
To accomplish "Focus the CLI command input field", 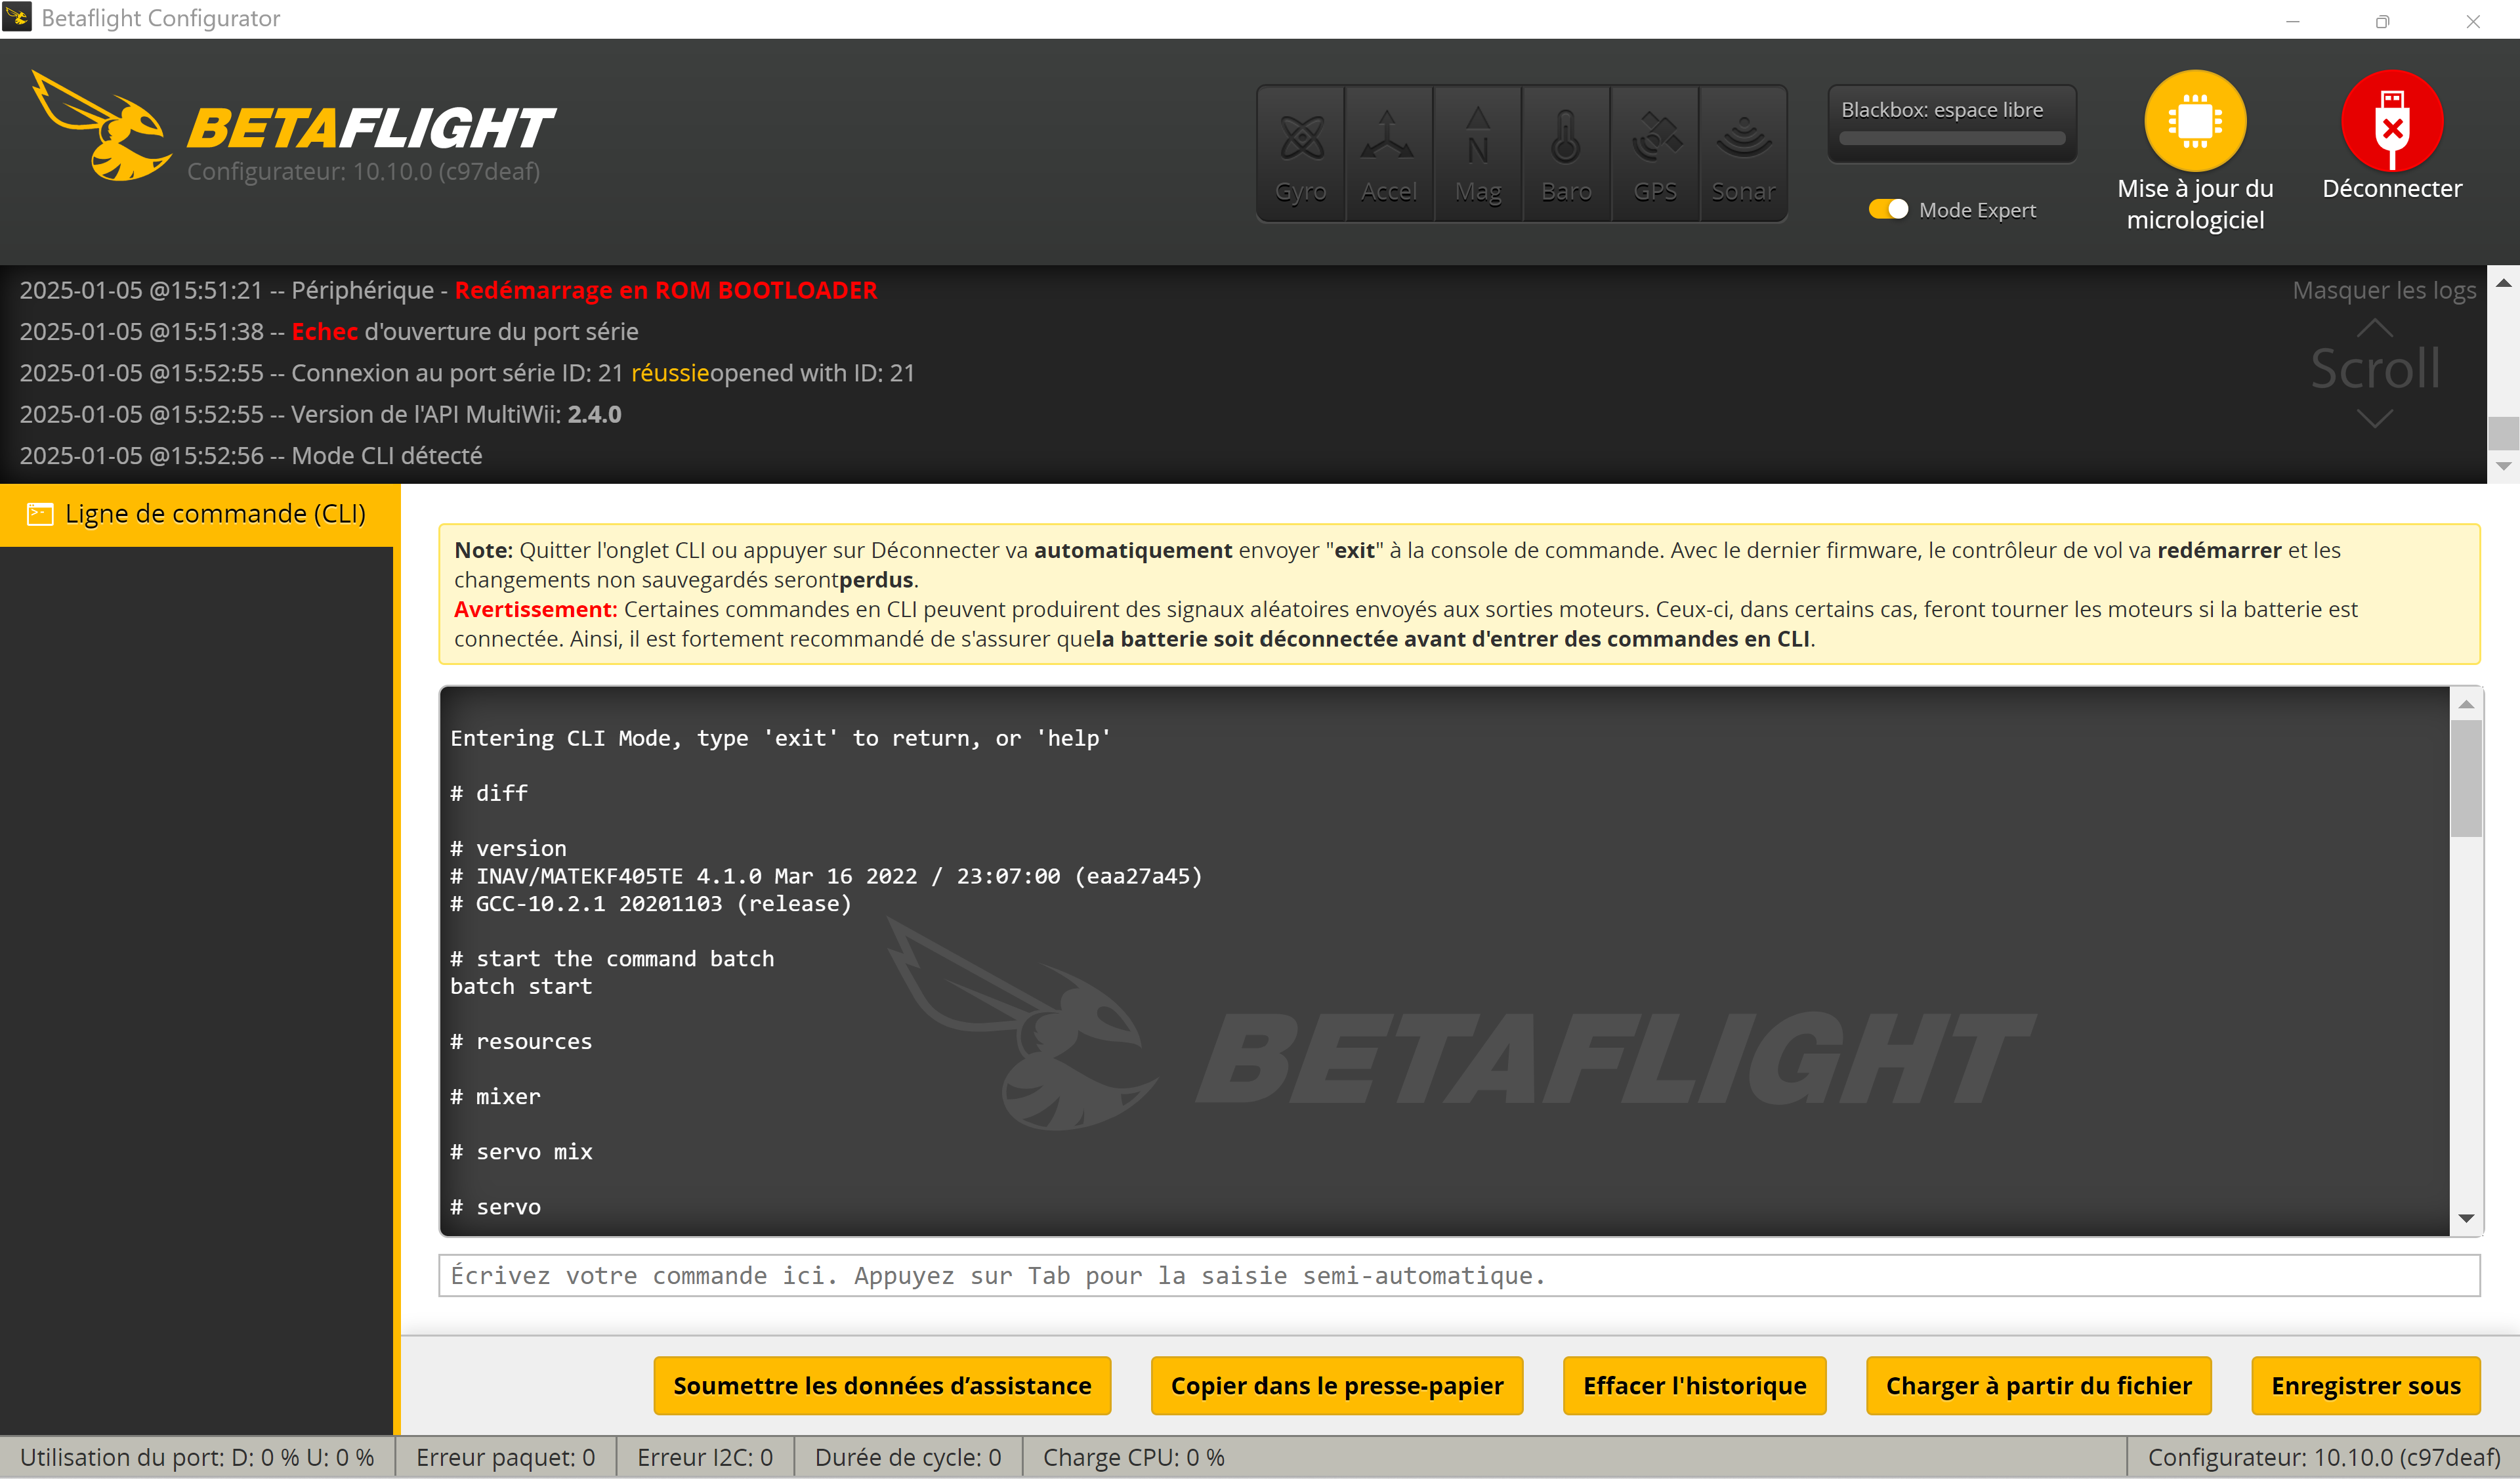I will point(1458,1275).
